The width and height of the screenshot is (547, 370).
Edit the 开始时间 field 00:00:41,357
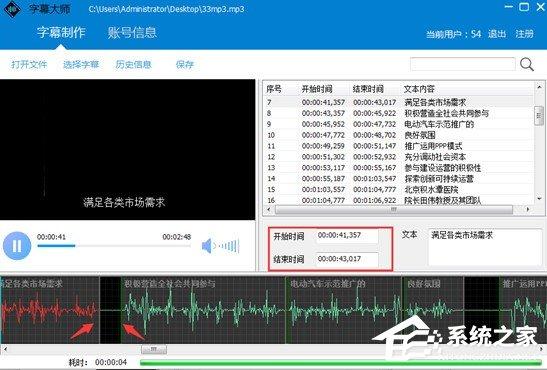click(347, 235)
